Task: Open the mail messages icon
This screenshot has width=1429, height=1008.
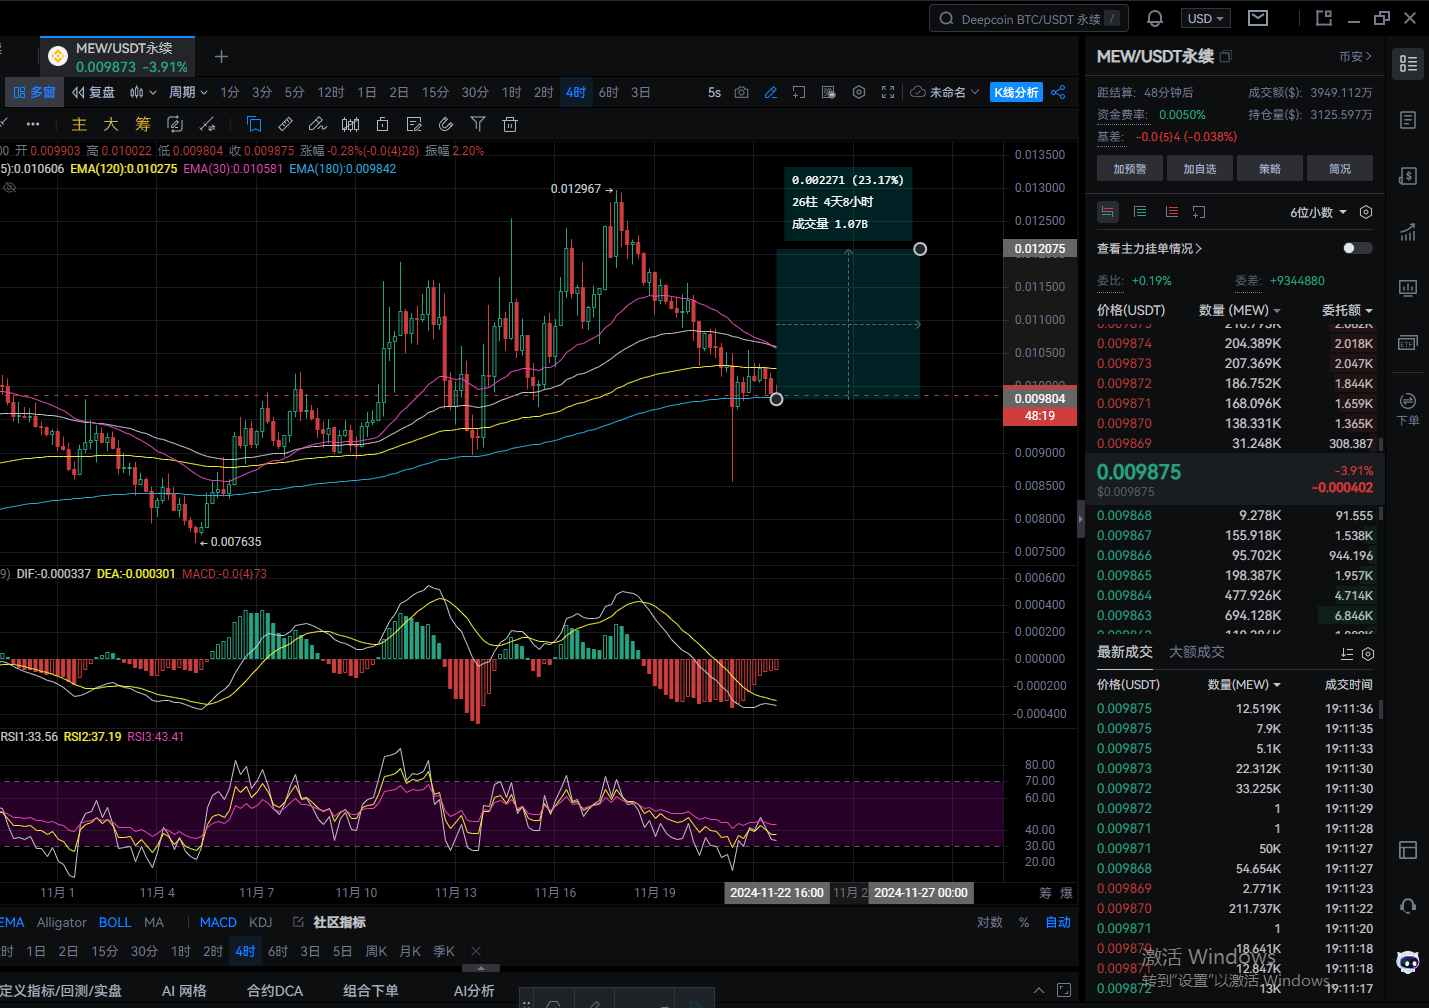Action: [1258, 18]
